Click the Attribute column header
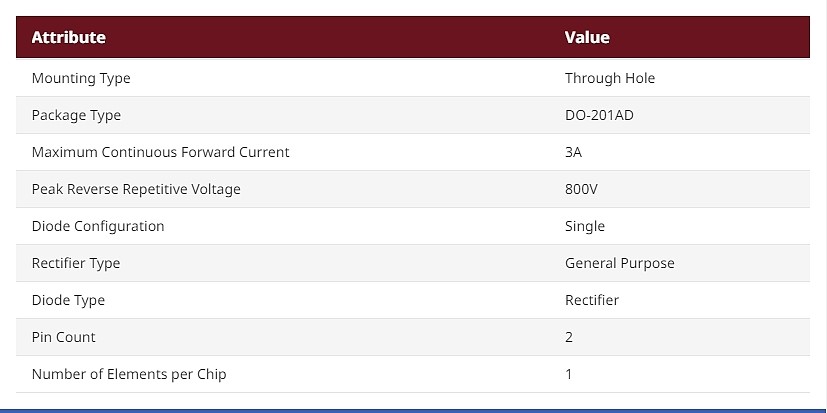827x413 pixels. (x=69, y=37)
